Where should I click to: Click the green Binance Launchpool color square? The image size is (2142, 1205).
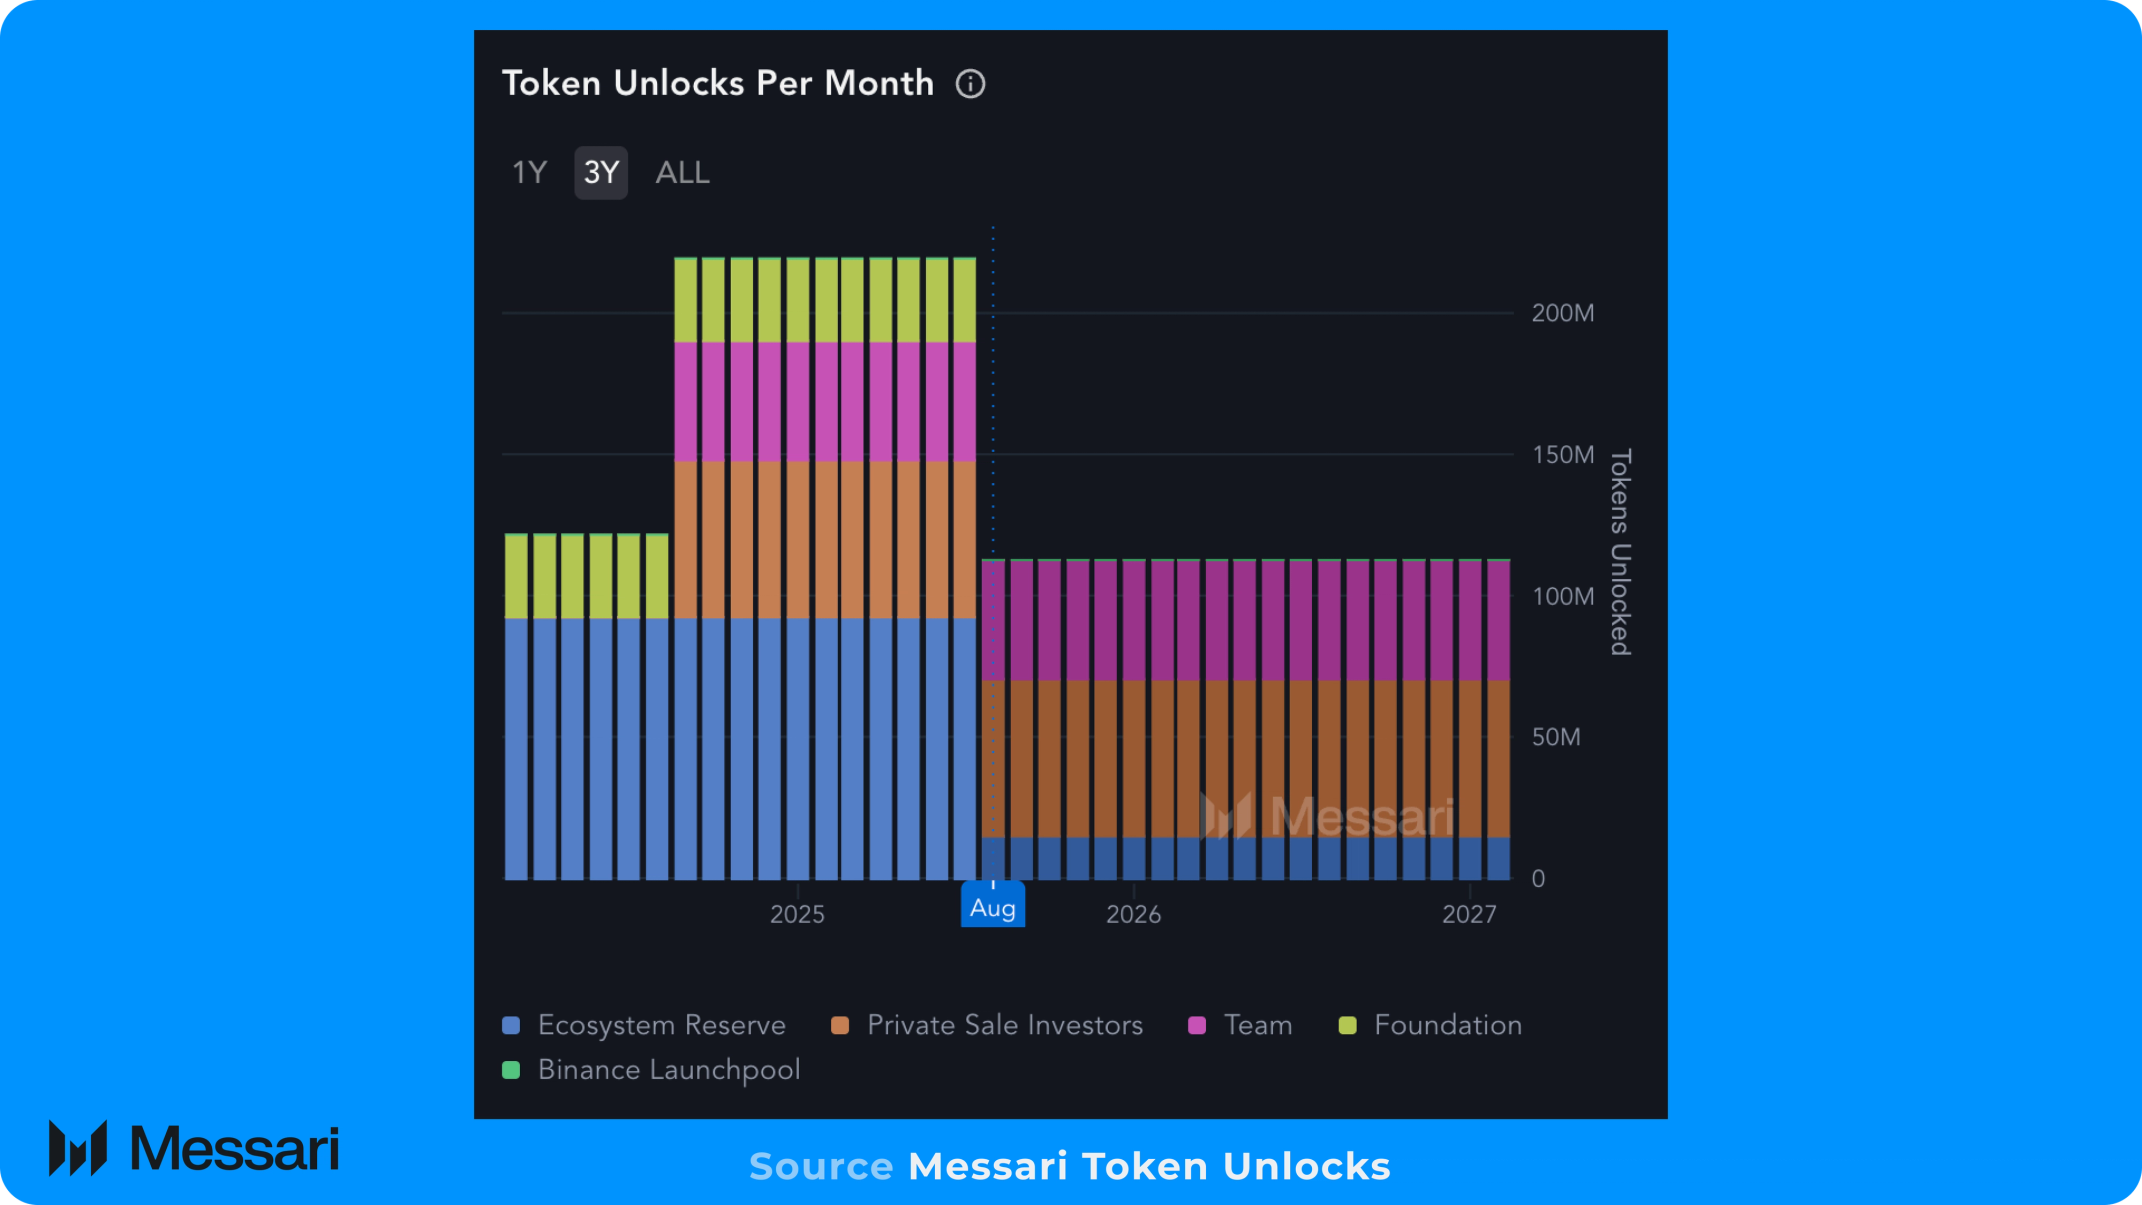[511, 1070]
